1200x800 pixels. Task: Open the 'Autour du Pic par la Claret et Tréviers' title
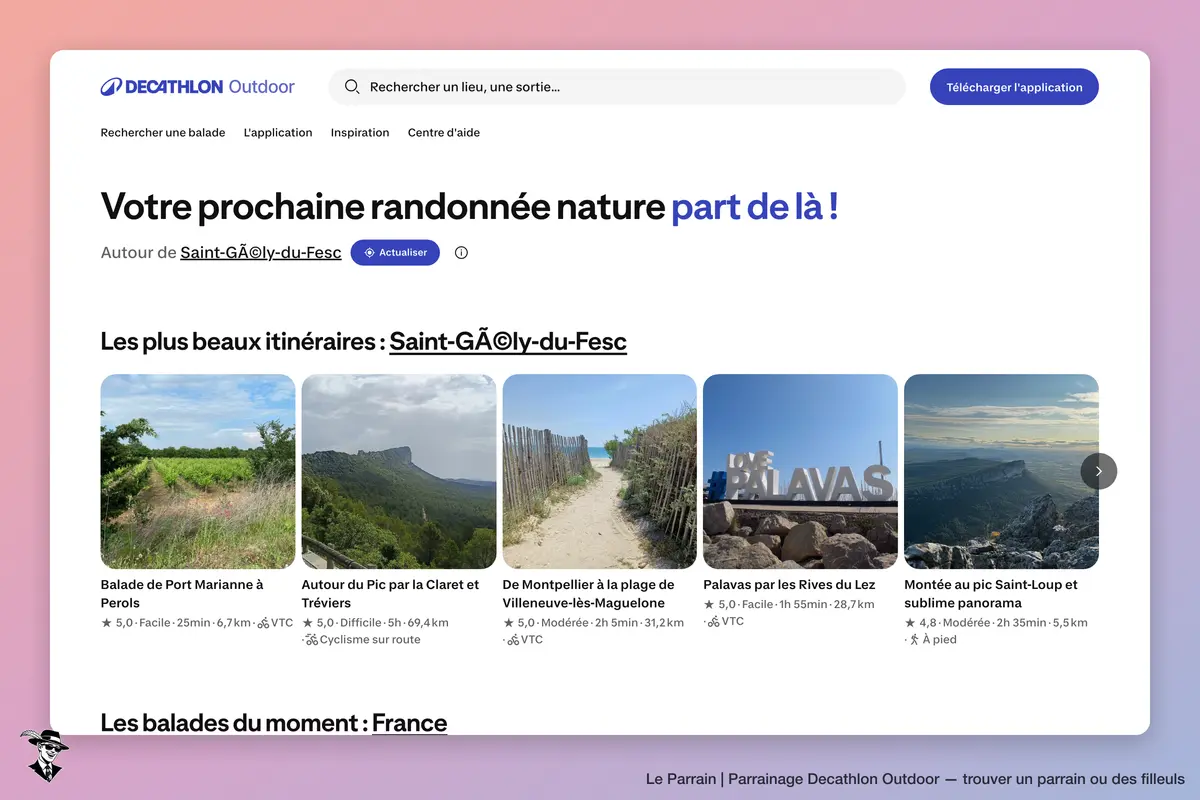(390, 594)
